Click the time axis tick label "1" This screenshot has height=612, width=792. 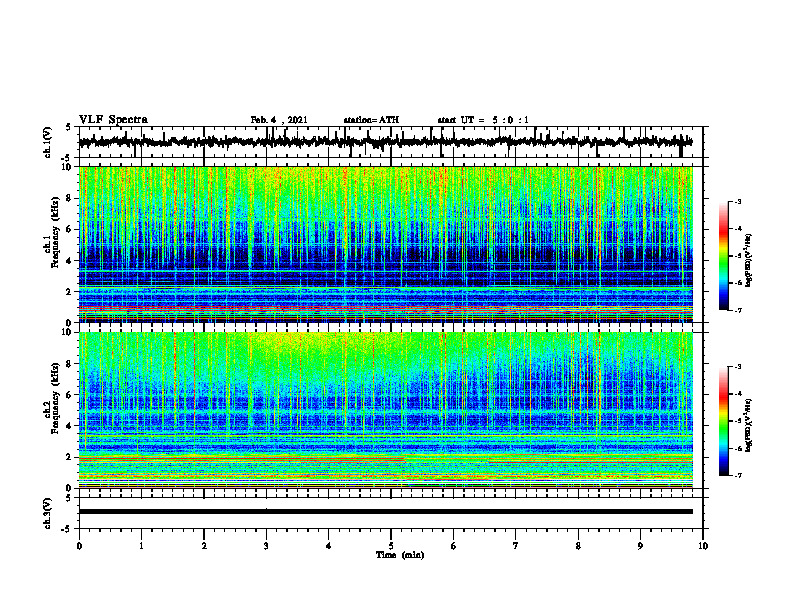141,546
